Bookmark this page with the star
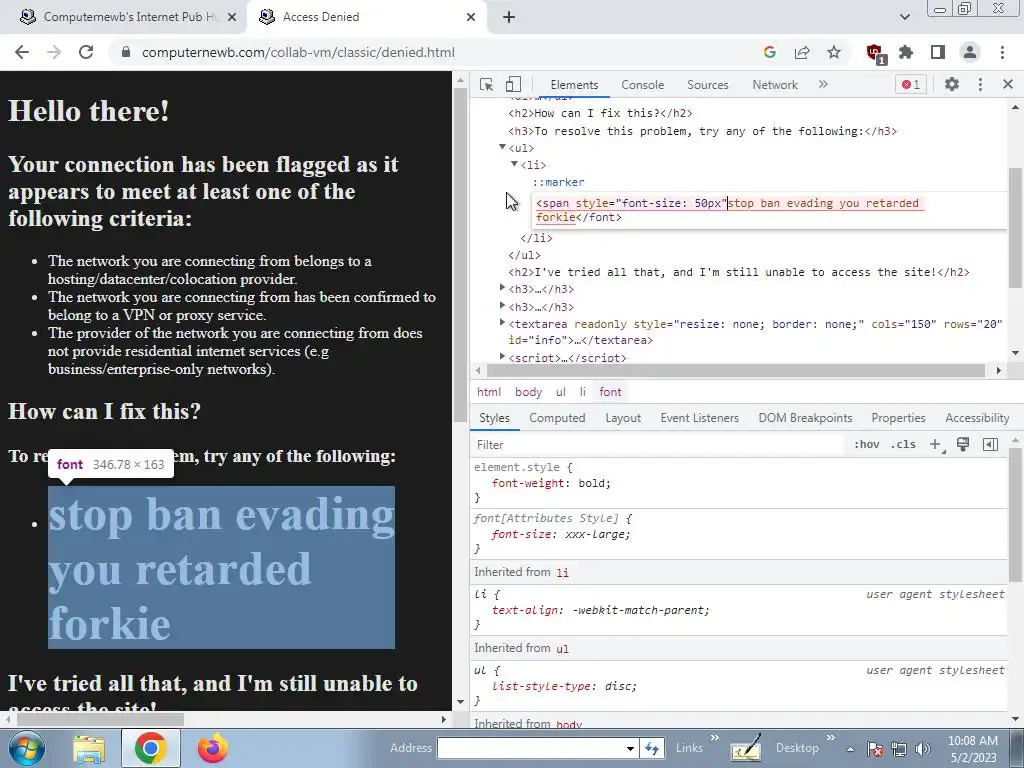Viewport: 1024px width, 768px height. [x=834, y=52]
